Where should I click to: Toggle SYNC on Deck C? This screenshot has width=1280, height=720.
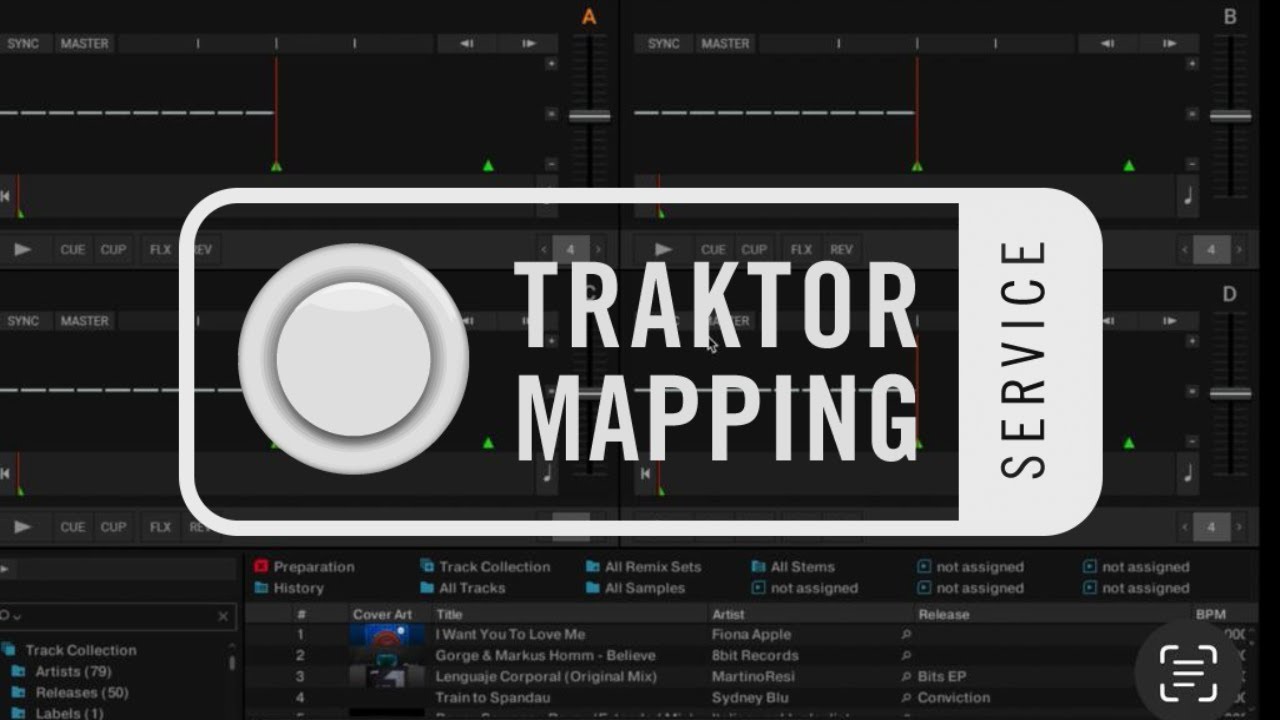click(x=23, y=321)
